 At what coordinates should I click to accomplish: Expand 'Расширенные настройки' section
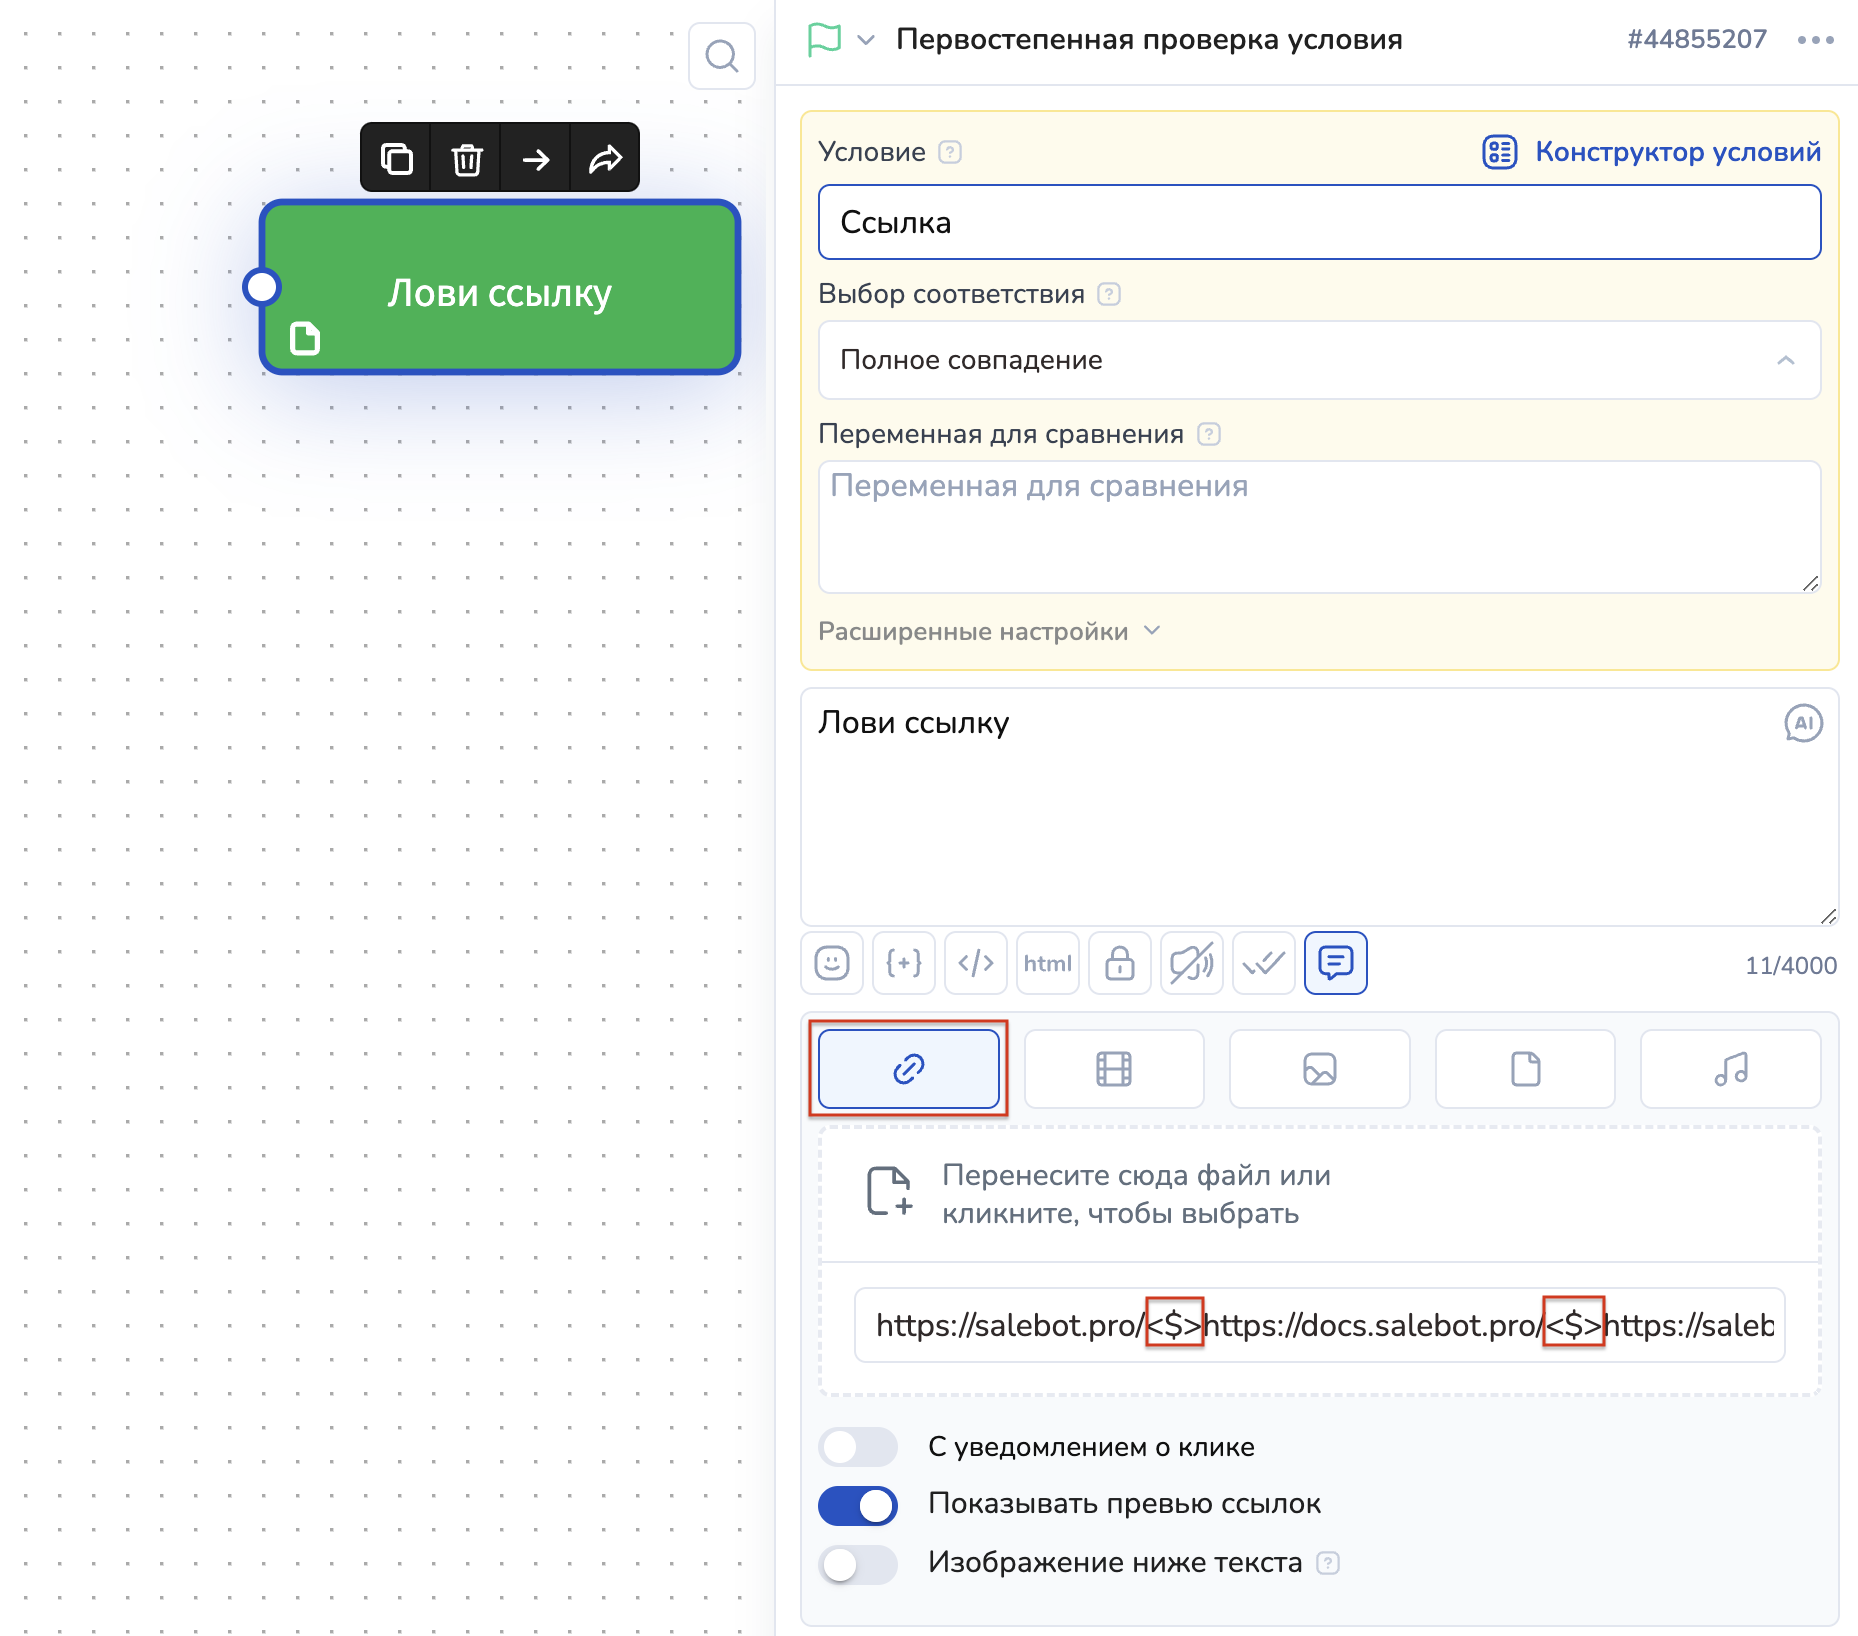[988, 632]
